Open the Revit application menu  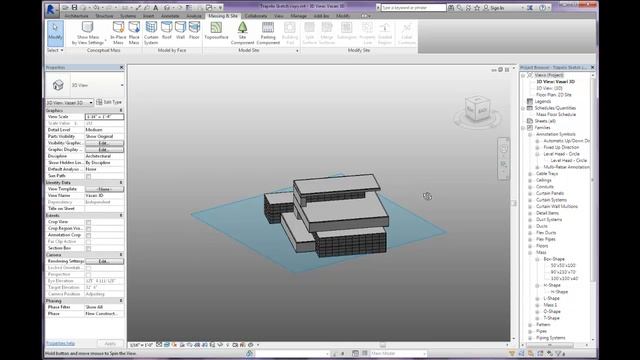point(51,9)
